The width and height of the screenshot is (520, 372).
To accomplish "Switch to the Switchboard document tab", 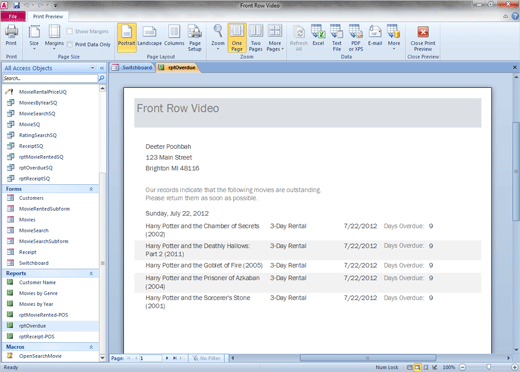I will pos(132,68).
